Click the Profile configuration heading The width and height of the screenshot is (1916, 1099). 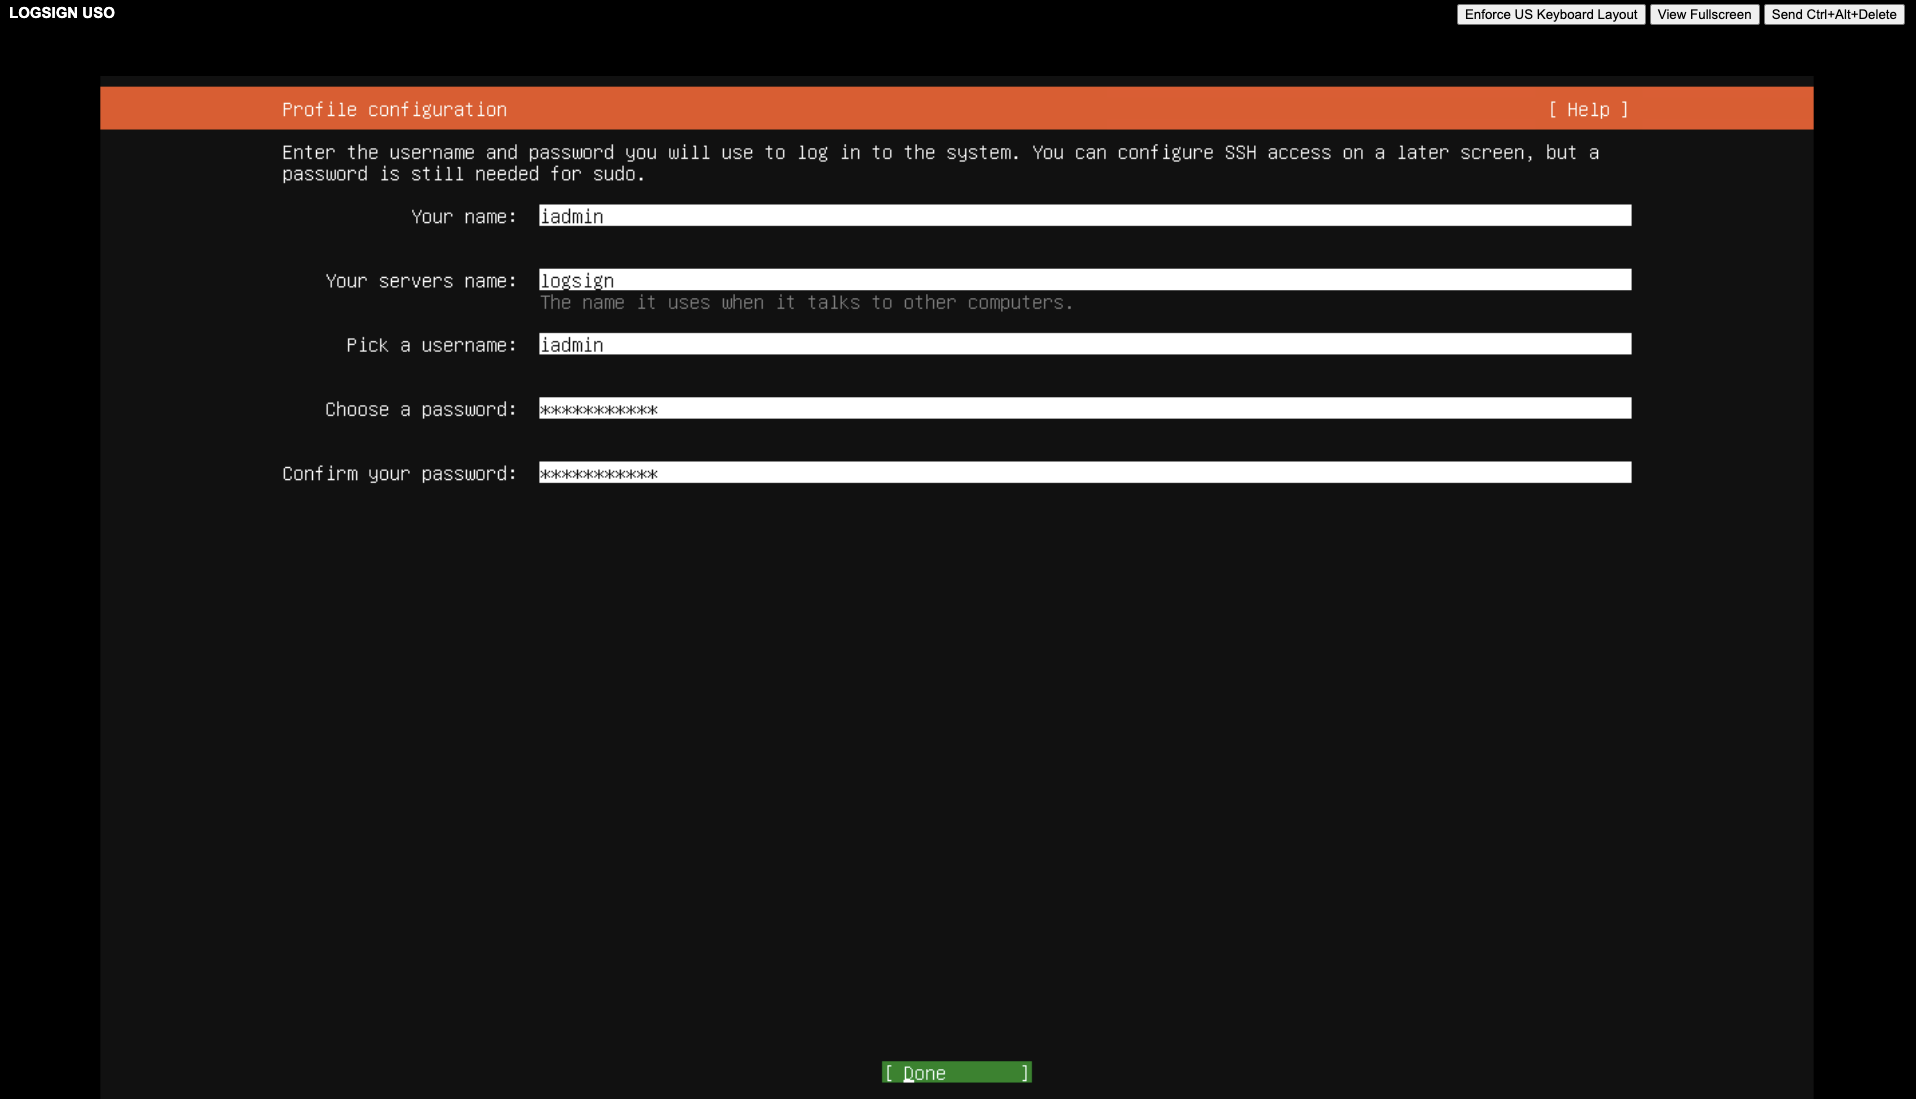(x=394, y=110)
